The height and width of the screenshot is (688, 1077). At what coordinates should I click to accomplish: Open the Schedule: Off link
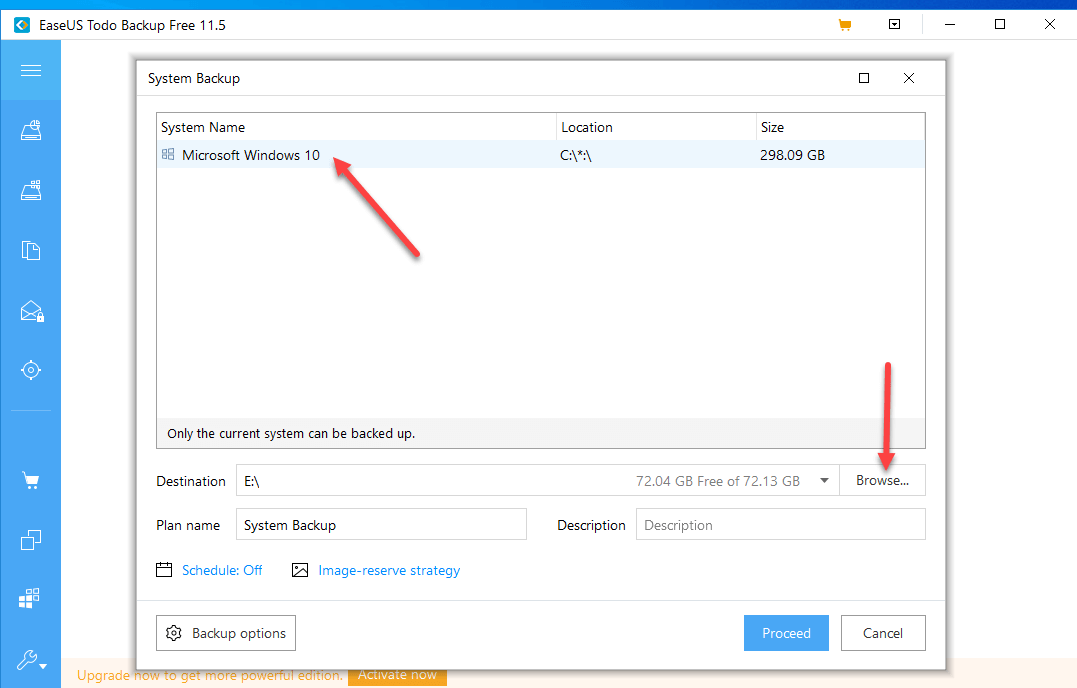point(222,570)
